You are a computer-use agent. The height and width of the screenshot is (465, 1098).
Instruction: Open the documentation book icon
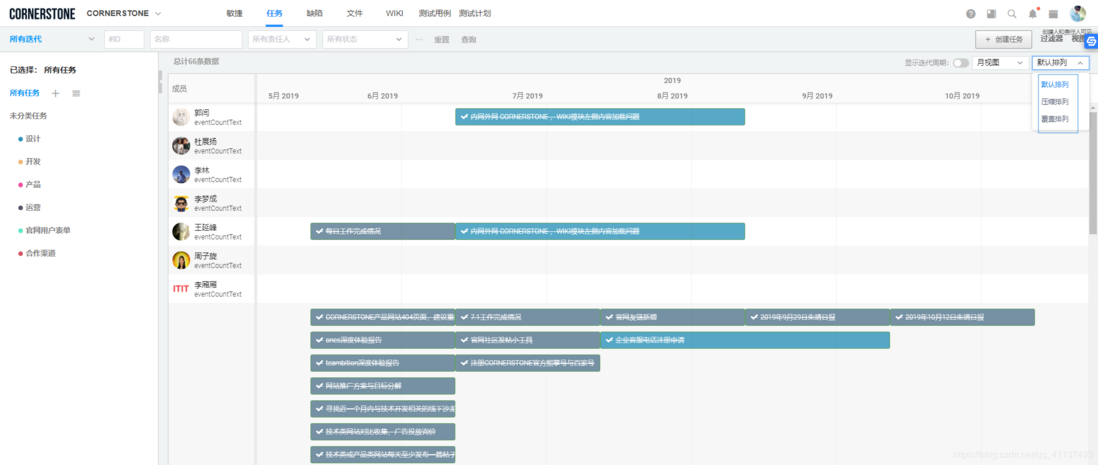991,14
